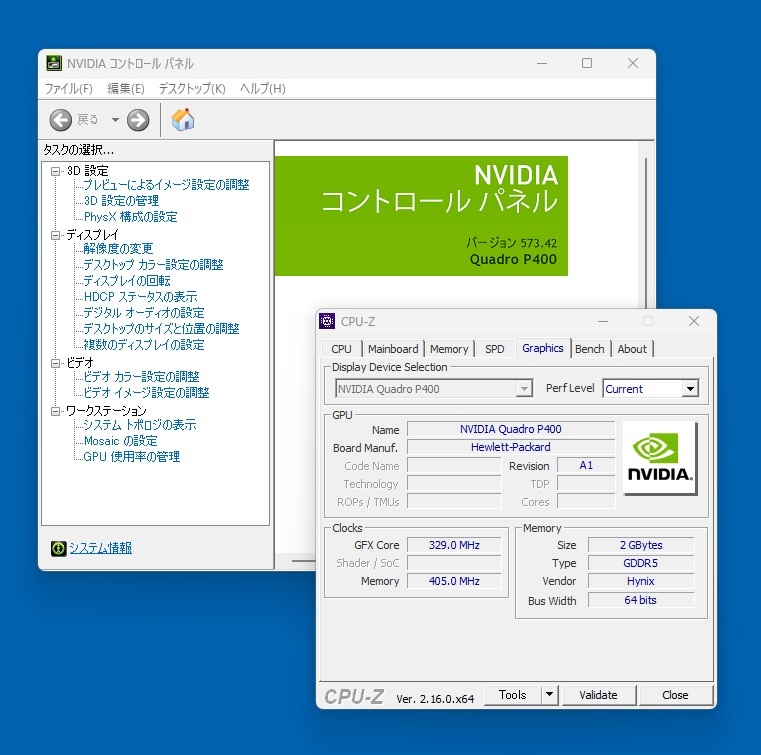
Task: Switch to the Bench tab
Action: pos(590,349)
